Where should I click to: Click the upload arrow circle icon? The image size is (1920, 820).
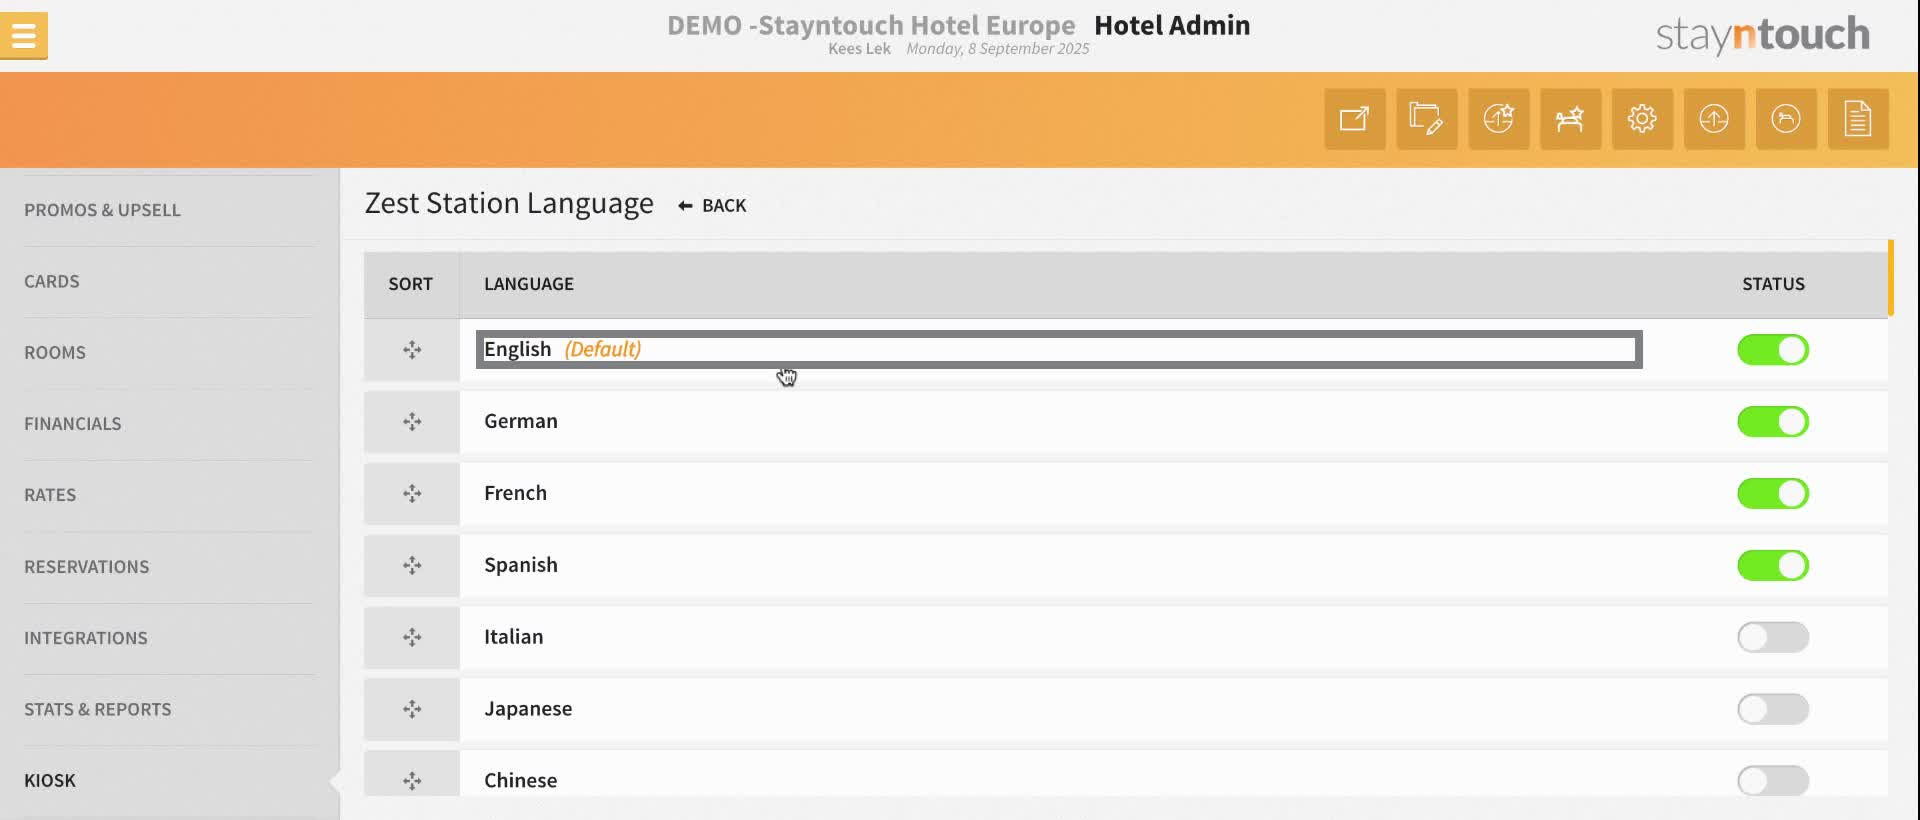pos(1714,119)
